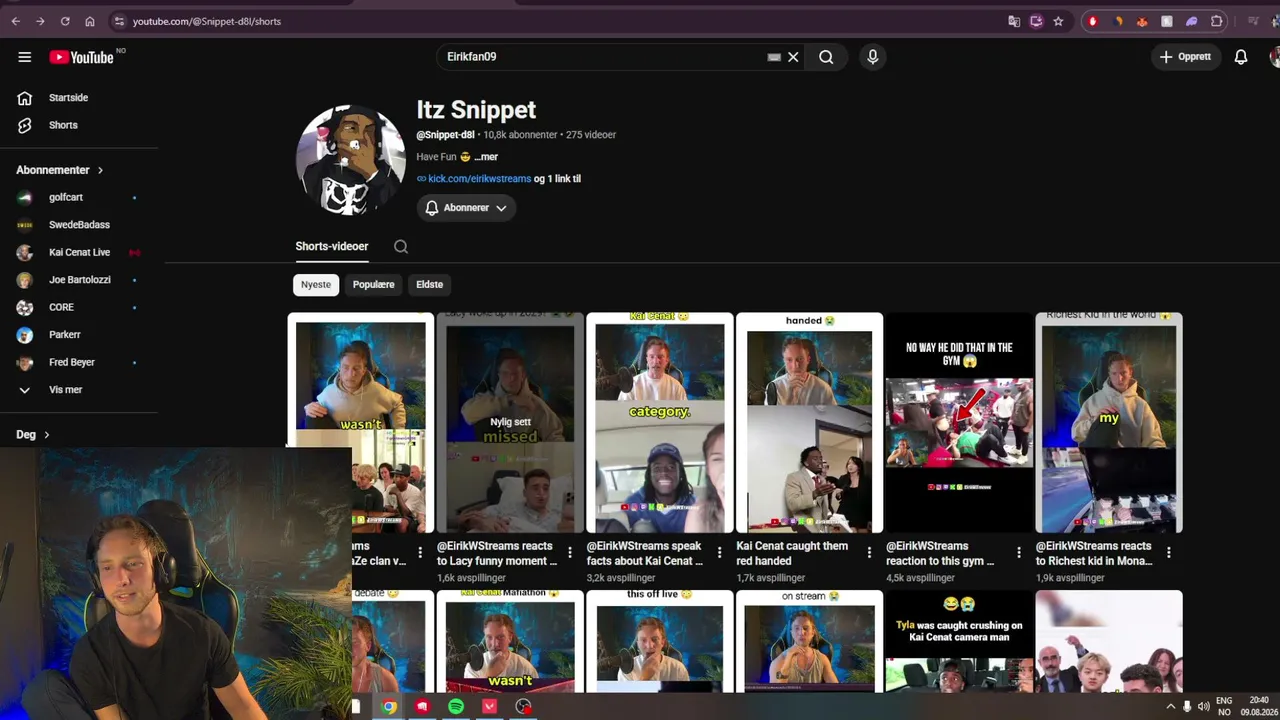Click the Opprett create button
This screenshot has height=720, width=1280.
pos(1186,57)
